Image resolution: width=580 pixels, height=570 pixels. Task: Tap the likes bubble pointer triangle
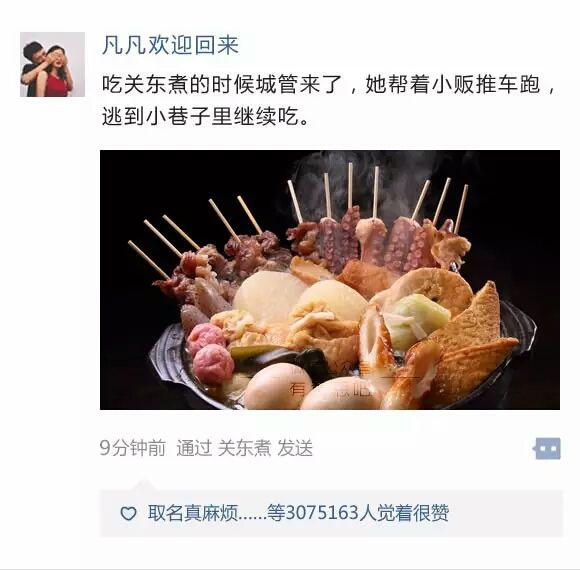click(x=144, y=485)
